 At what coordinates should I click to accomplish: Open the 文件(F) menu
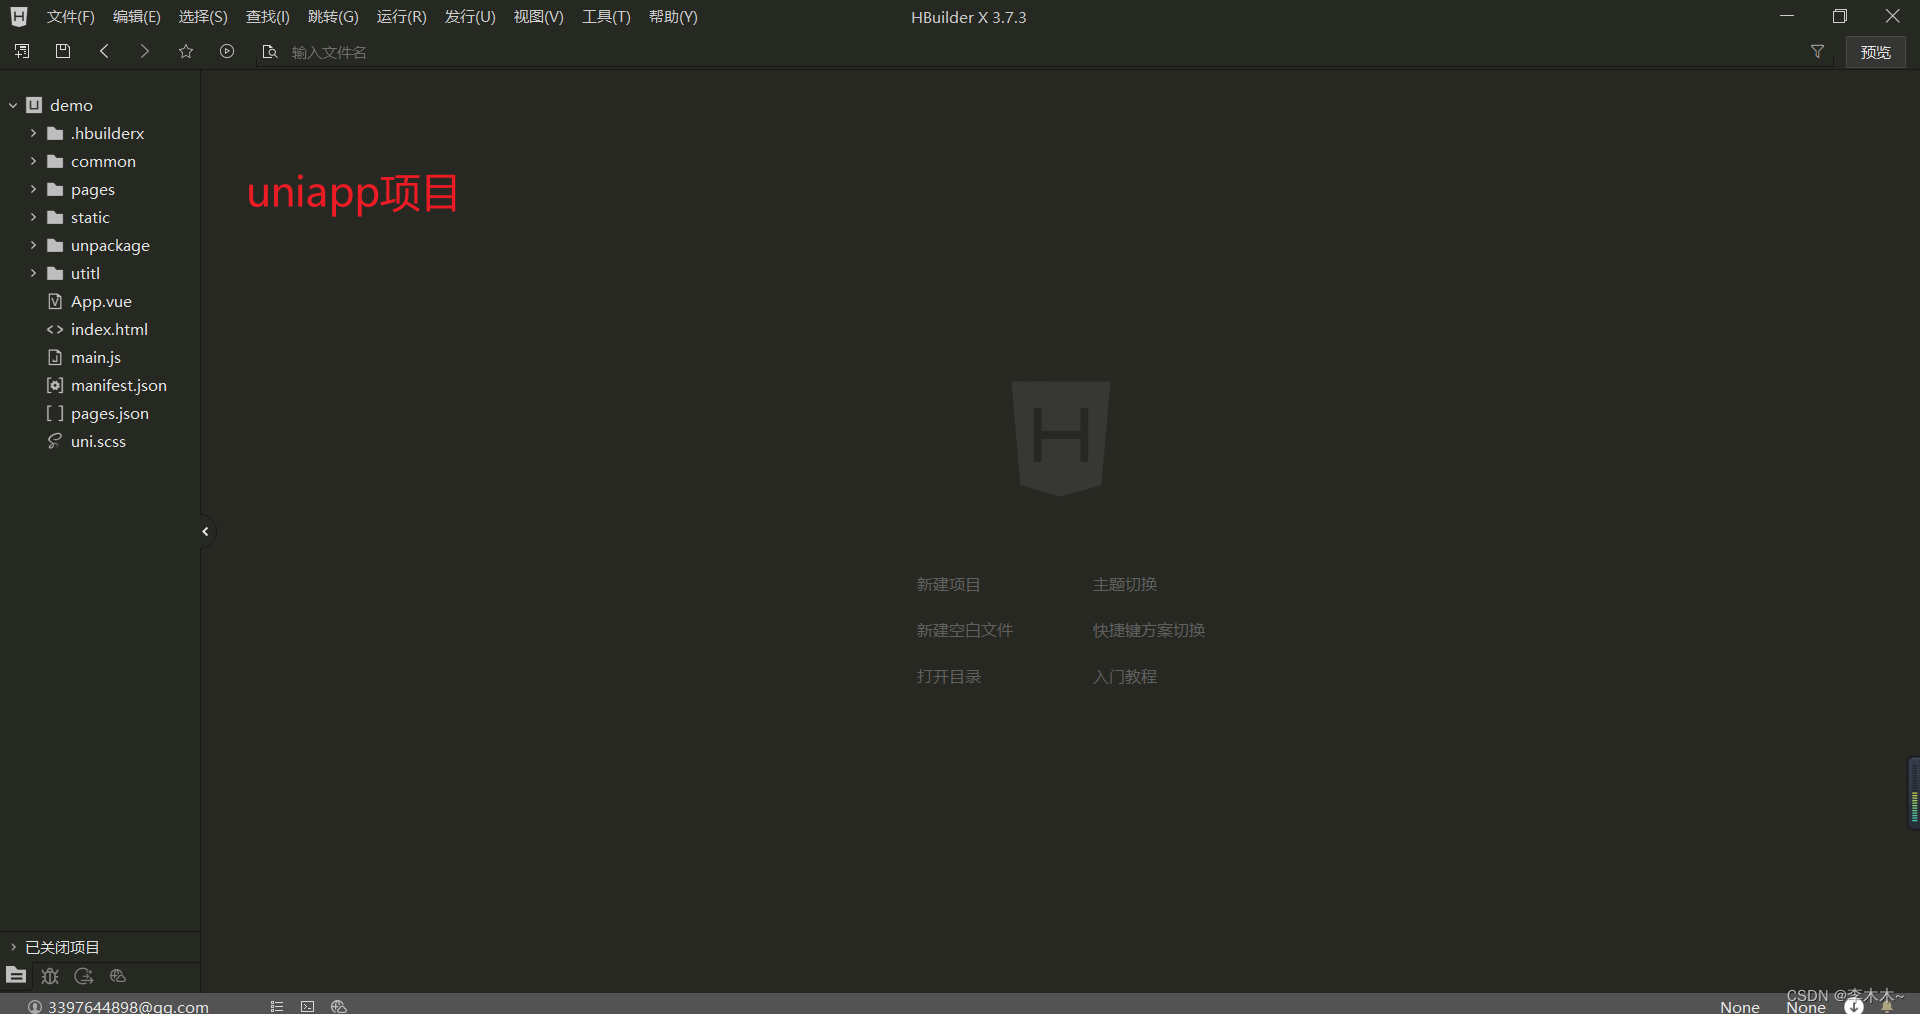click(70, 17)
